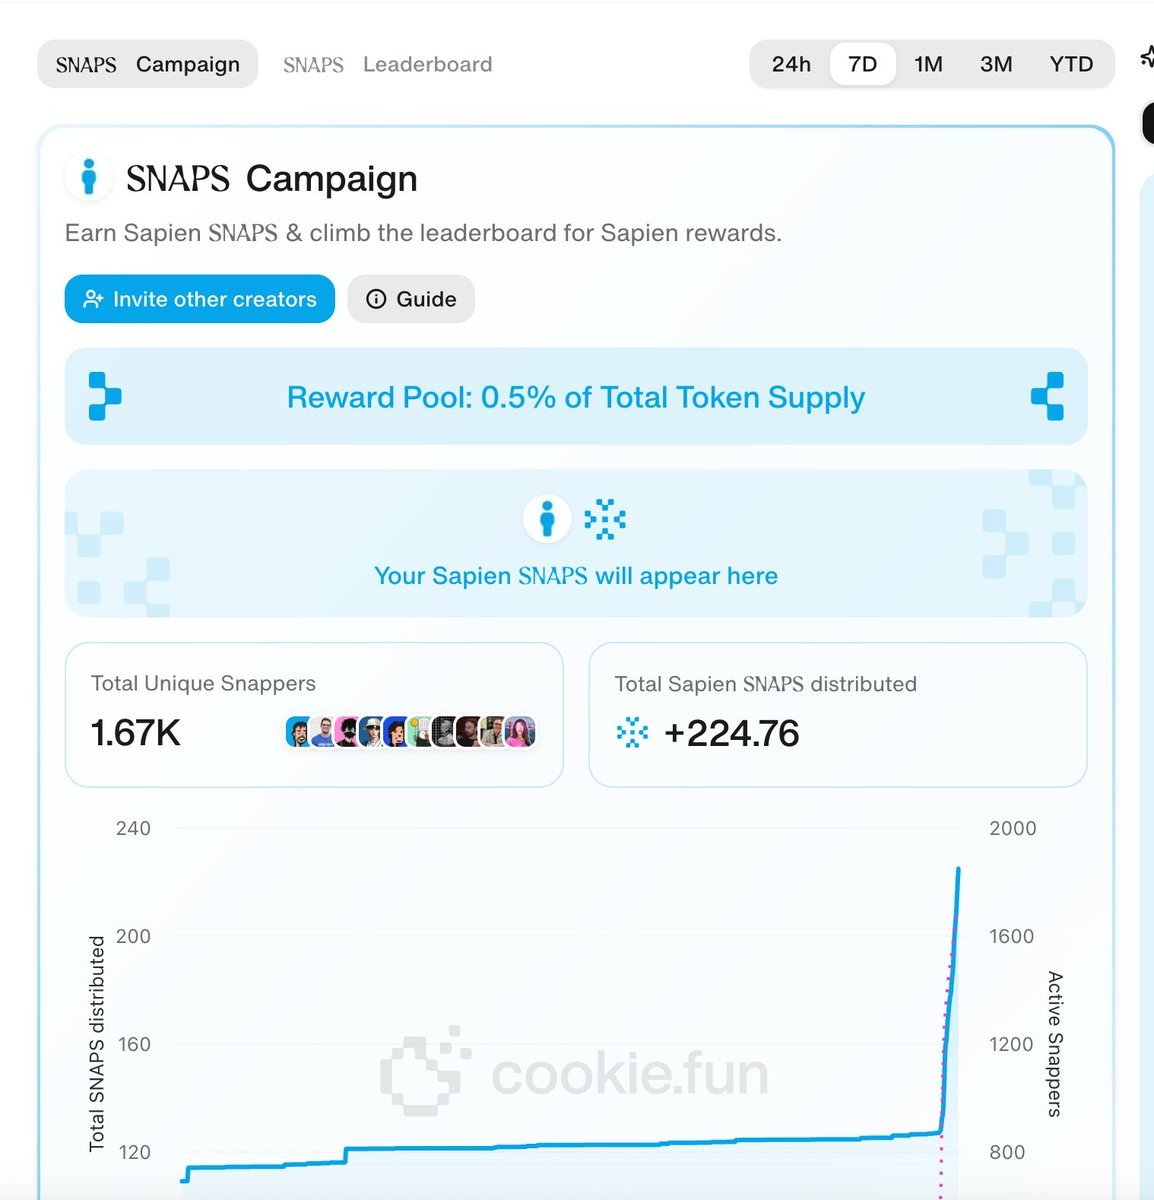
Task: Select the YTD time range
Action: coord(1071,64)
